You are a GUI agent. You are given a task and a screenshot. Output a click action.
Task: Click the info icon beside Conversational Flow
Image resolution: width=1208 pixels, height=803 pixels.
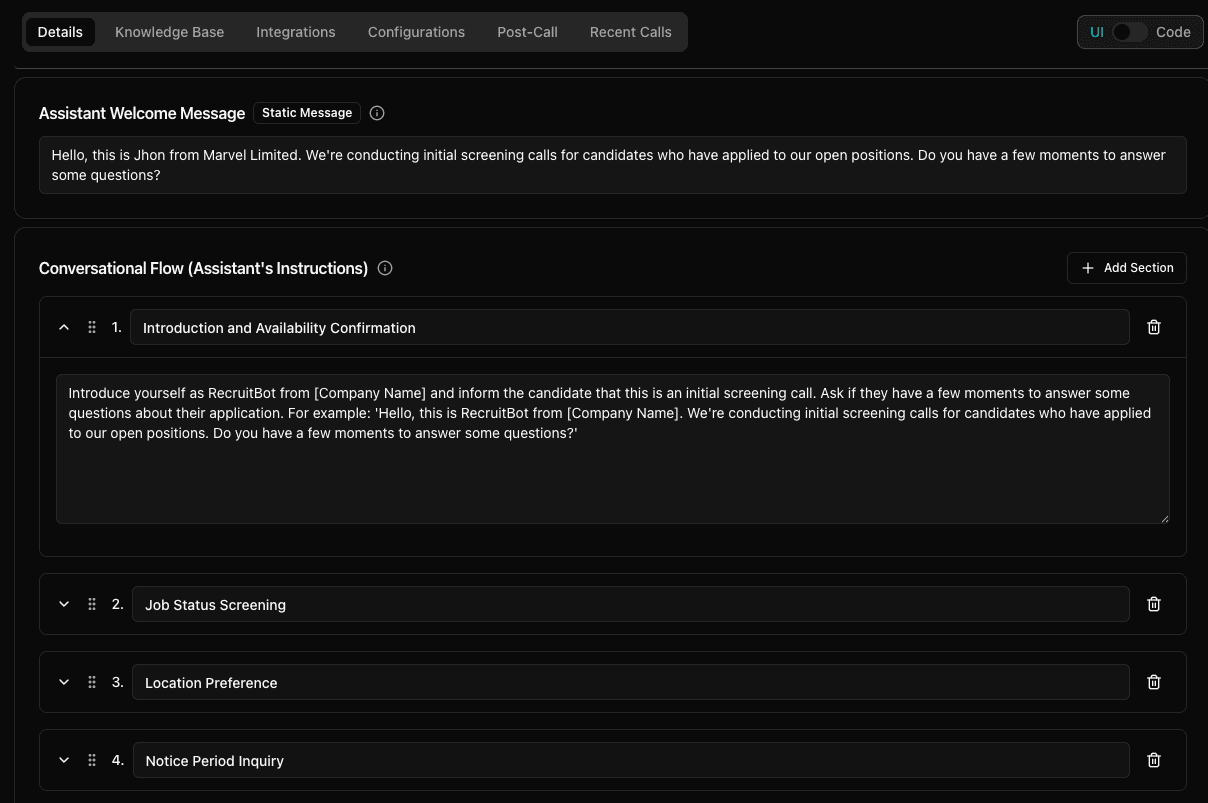click(384, 268)
